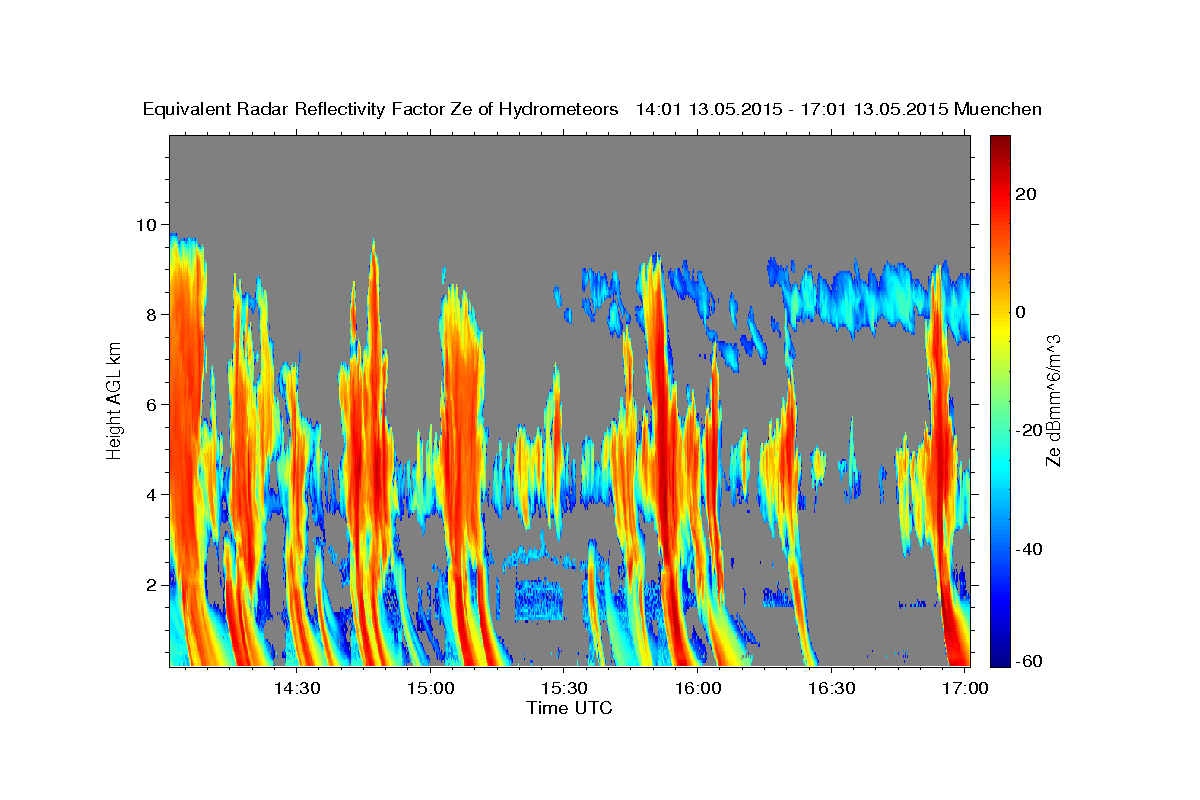This screenshot has height=800, width=1200.
Task: Click the 16:30 time tick label
Action: coord(831,689)
